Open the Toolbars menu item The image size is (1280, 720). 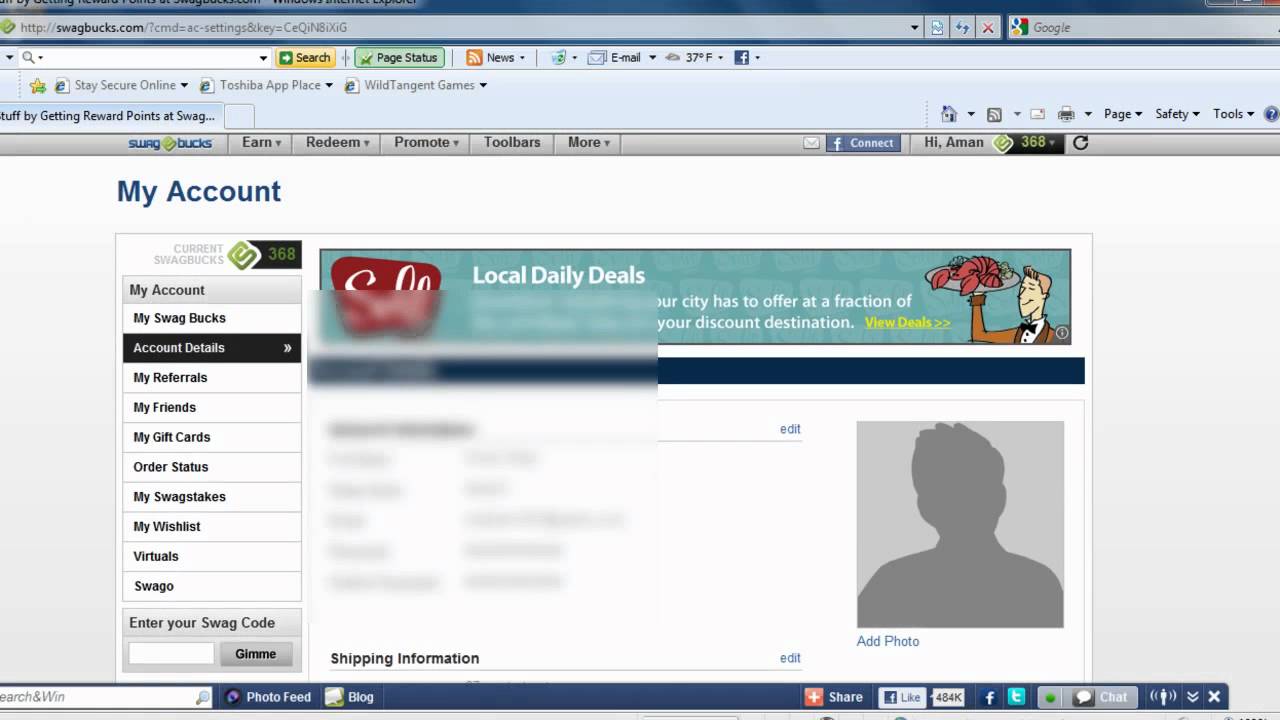(x=512, y=143)
